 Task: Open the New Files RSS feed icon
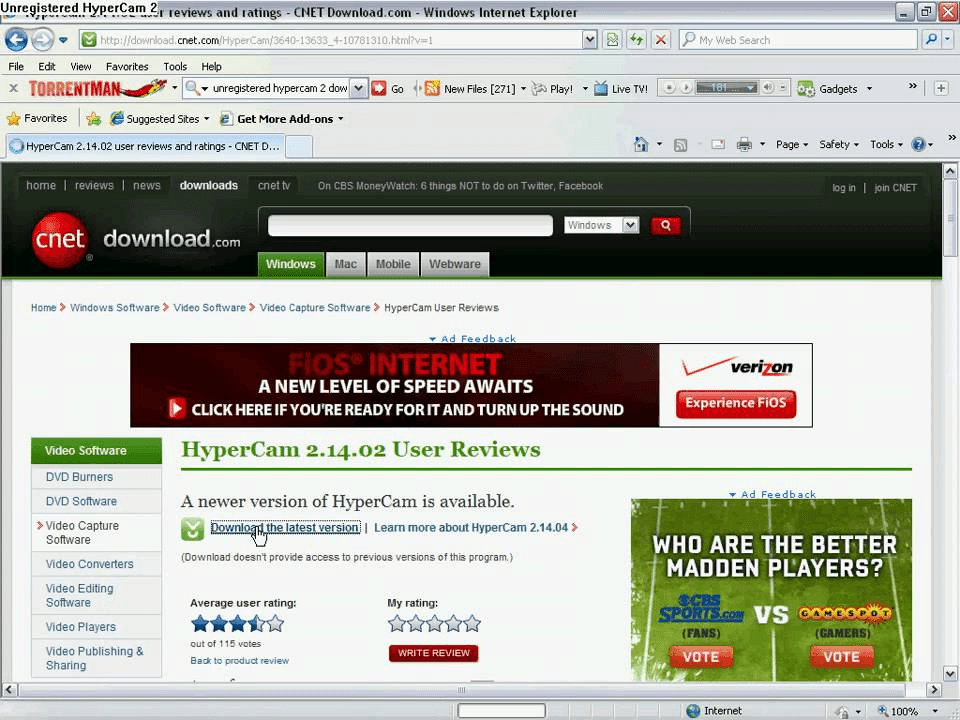(x=432, y=89)
